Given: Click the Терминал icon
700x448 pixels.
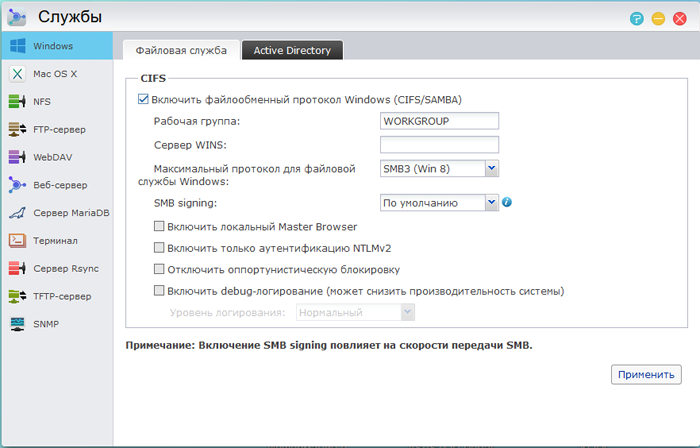Looking at the screenshot, I should coord(17,241).
